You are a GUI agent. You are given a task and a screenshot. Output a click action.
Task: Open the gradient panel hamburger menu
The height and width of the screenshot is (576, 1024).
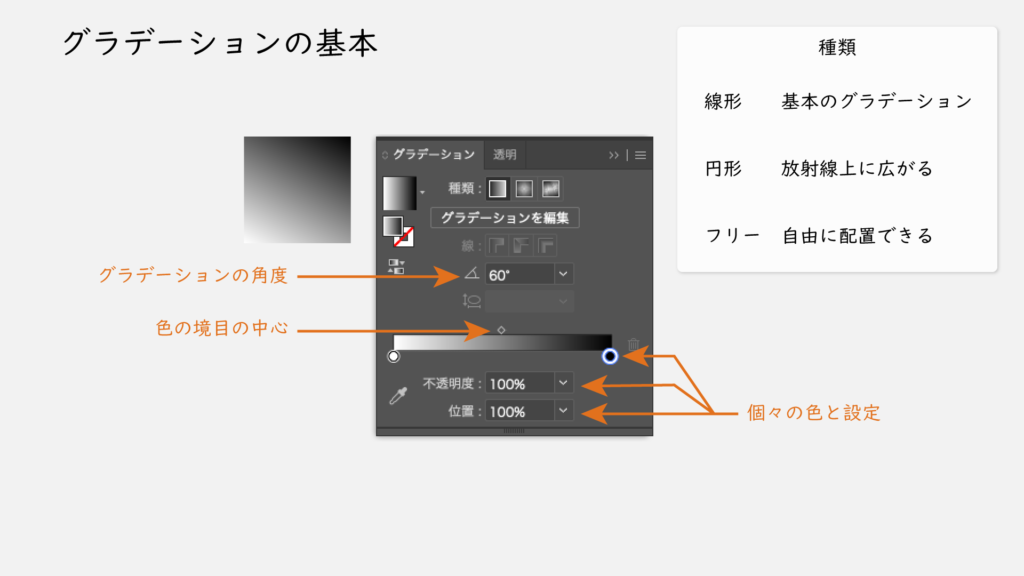[x=641, y=155]
